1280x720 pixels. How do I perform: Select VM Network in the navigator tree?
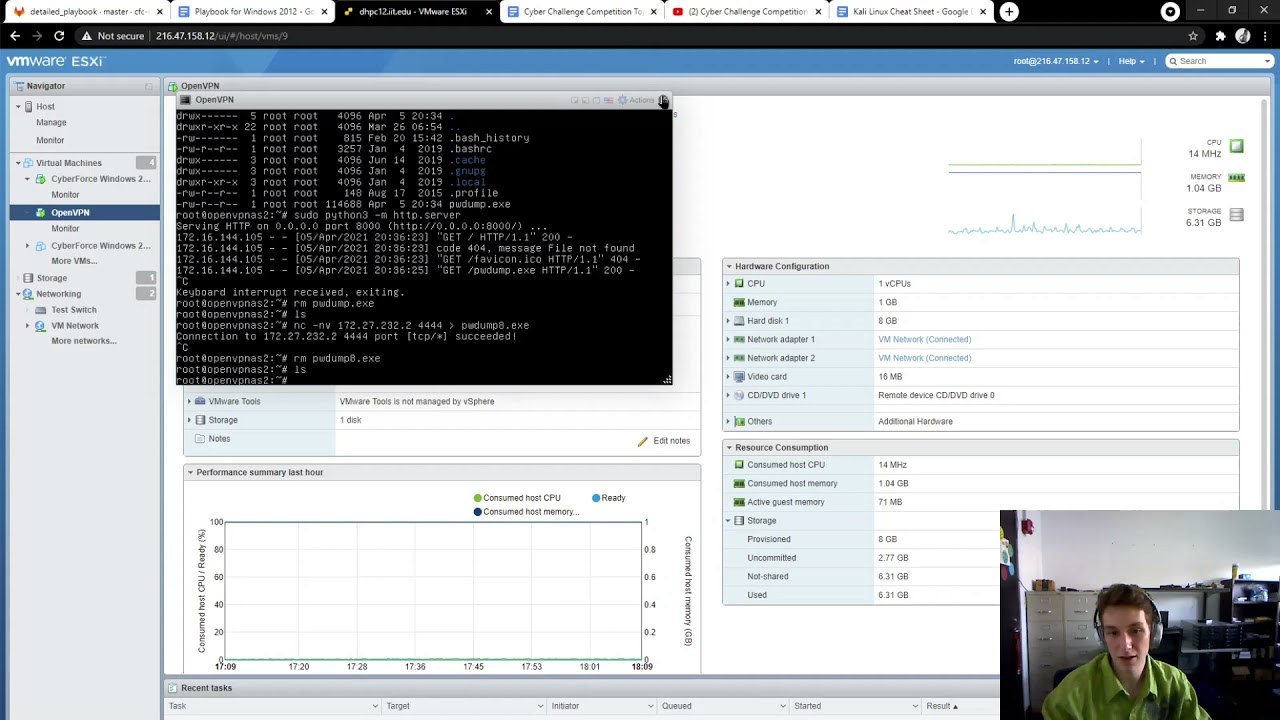(75, 326)
